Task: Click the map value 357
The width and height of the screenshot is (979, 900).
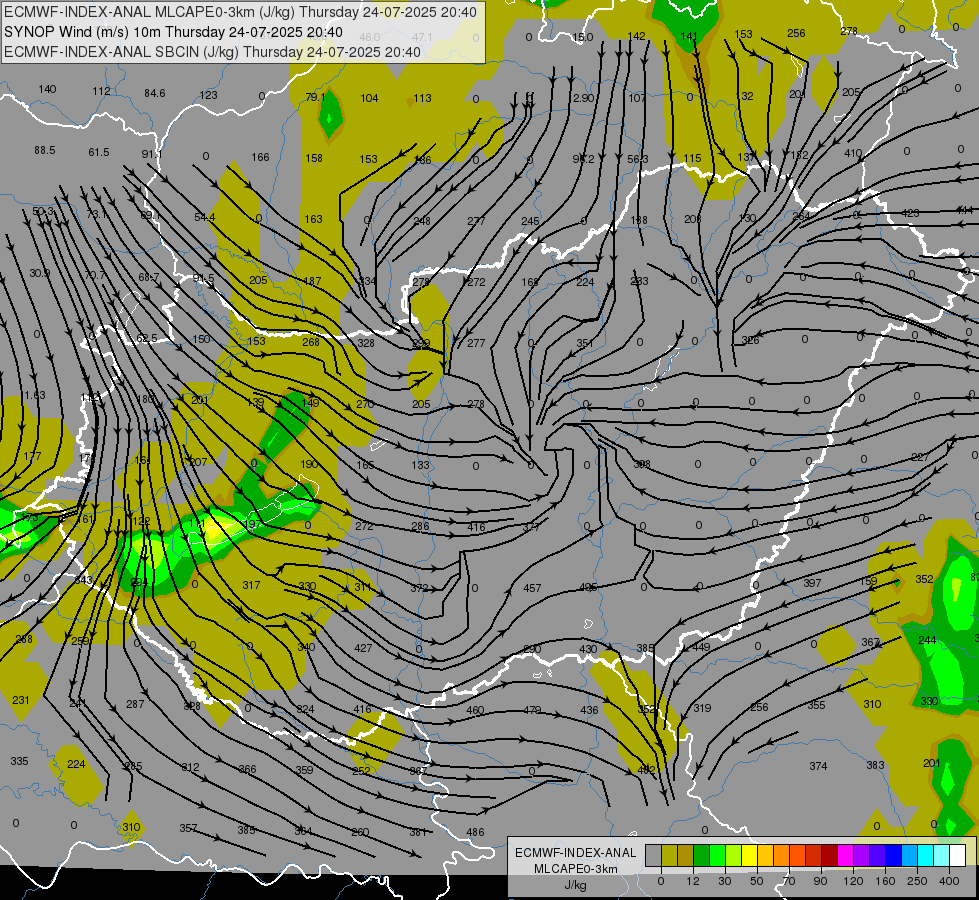Action: point(189,828)
